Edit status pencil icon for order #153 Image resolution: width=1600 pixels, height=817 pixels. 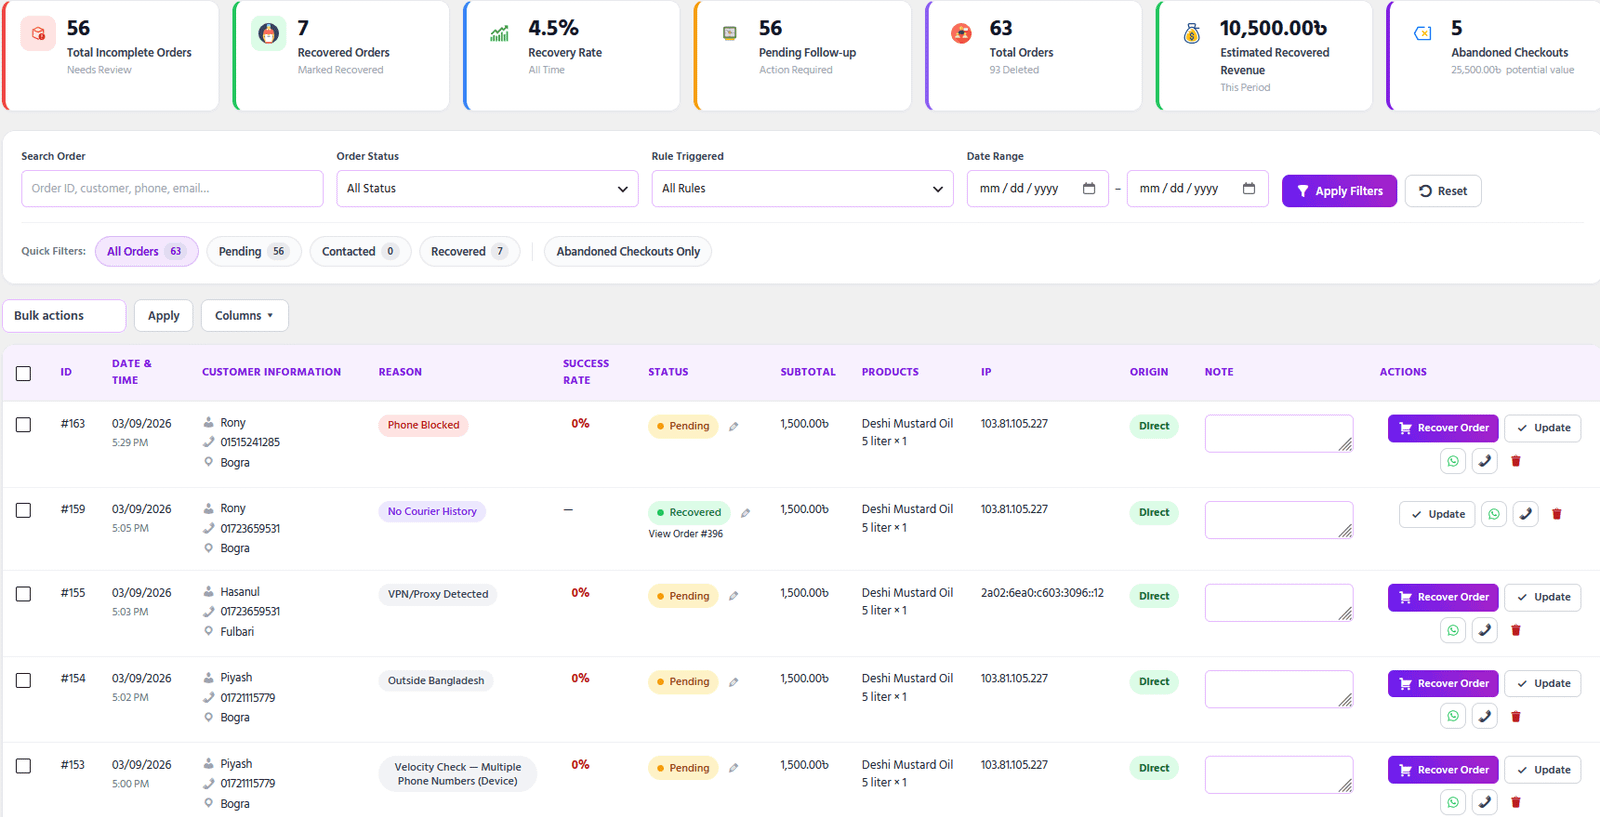[734, 768]
